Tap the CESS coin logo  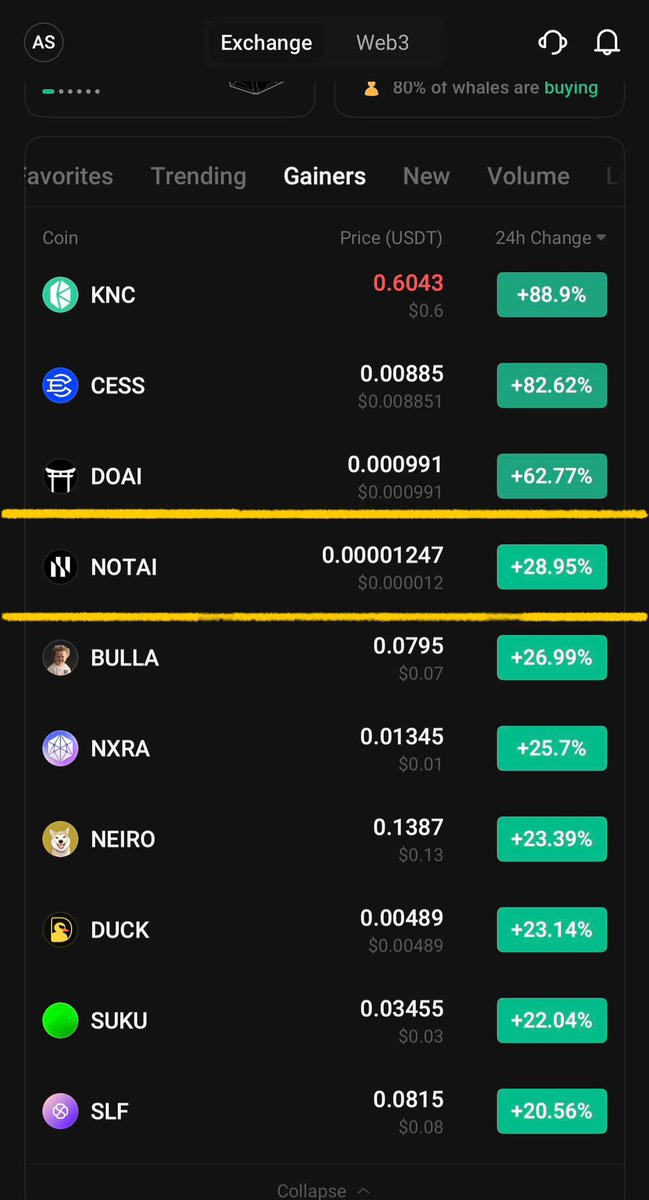60,386
